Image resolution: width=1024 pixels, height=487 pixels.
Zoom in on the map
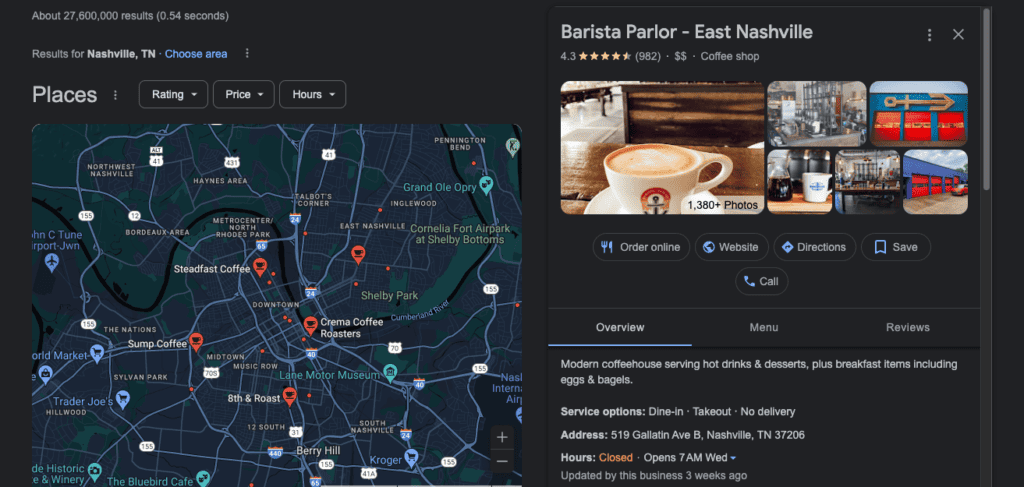pyautogui.click(x=502, y=437)
